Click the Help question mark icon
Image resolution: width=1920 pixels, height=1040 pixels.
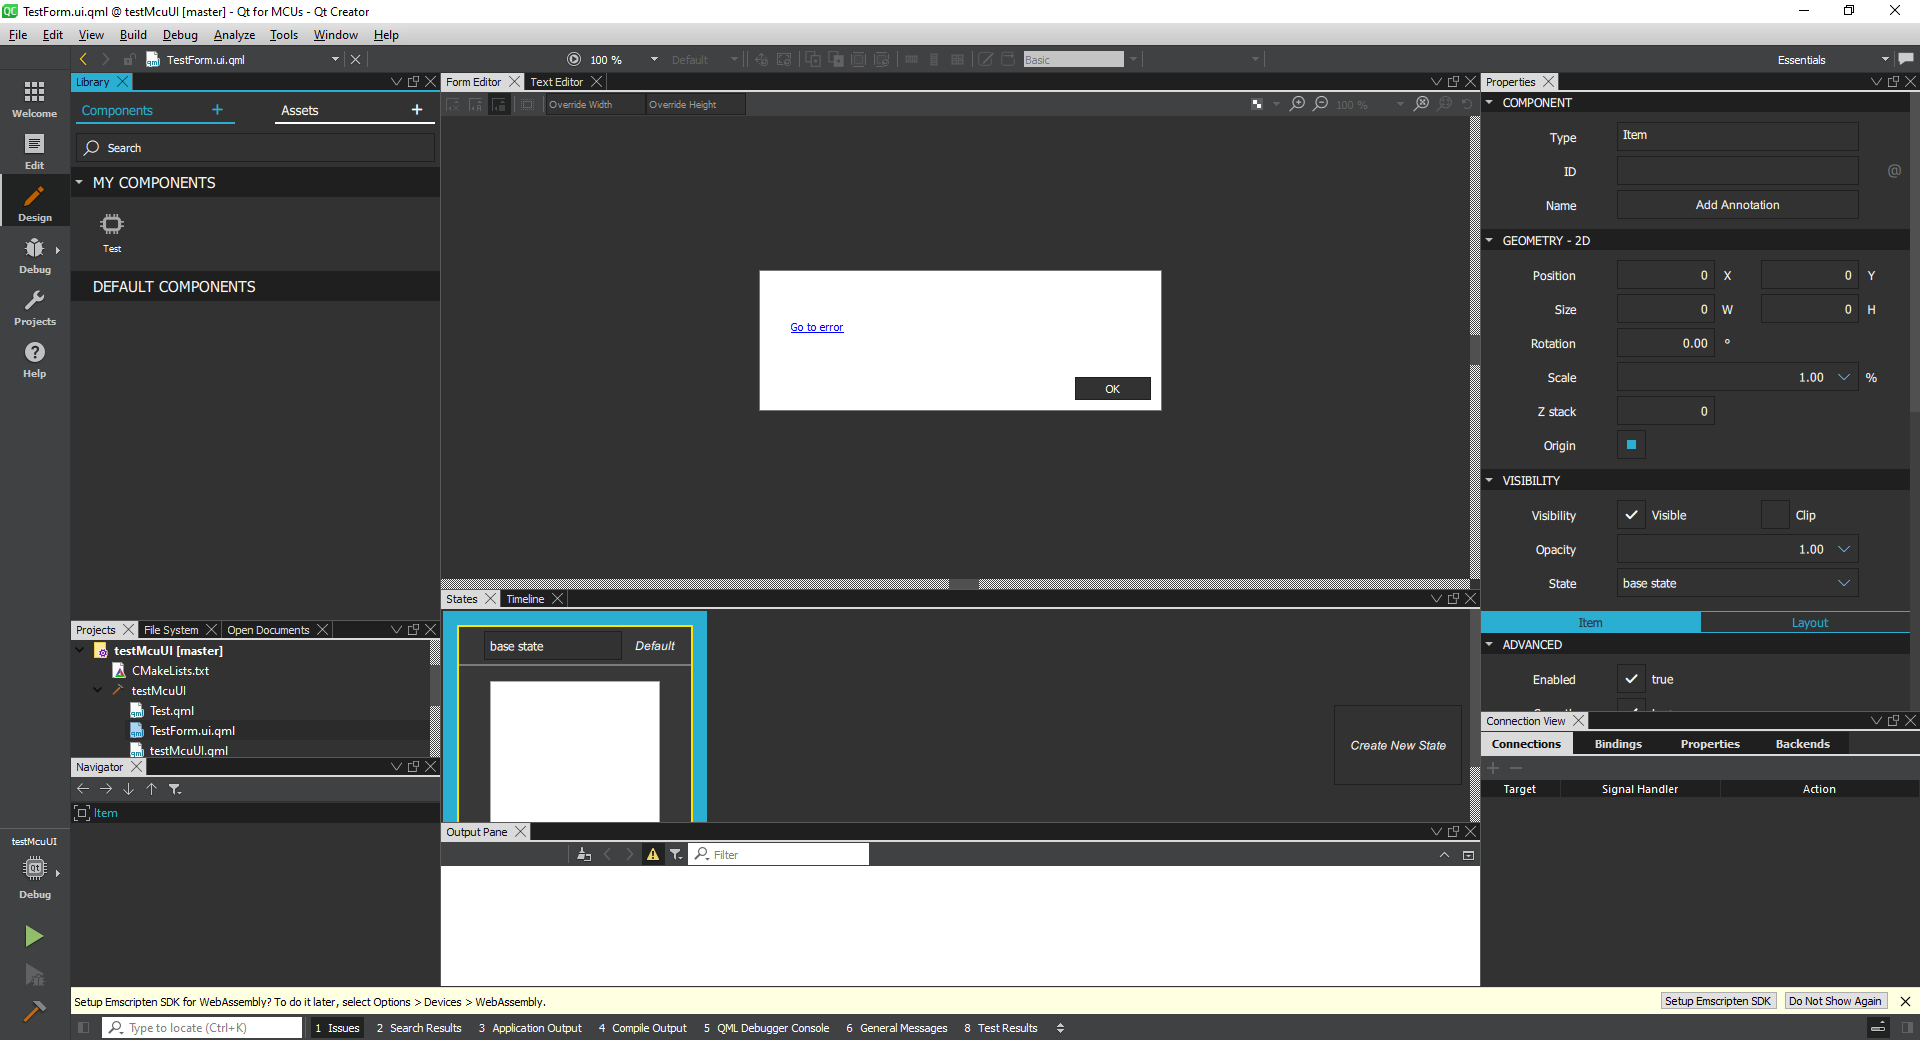click(x=34, y=359)
